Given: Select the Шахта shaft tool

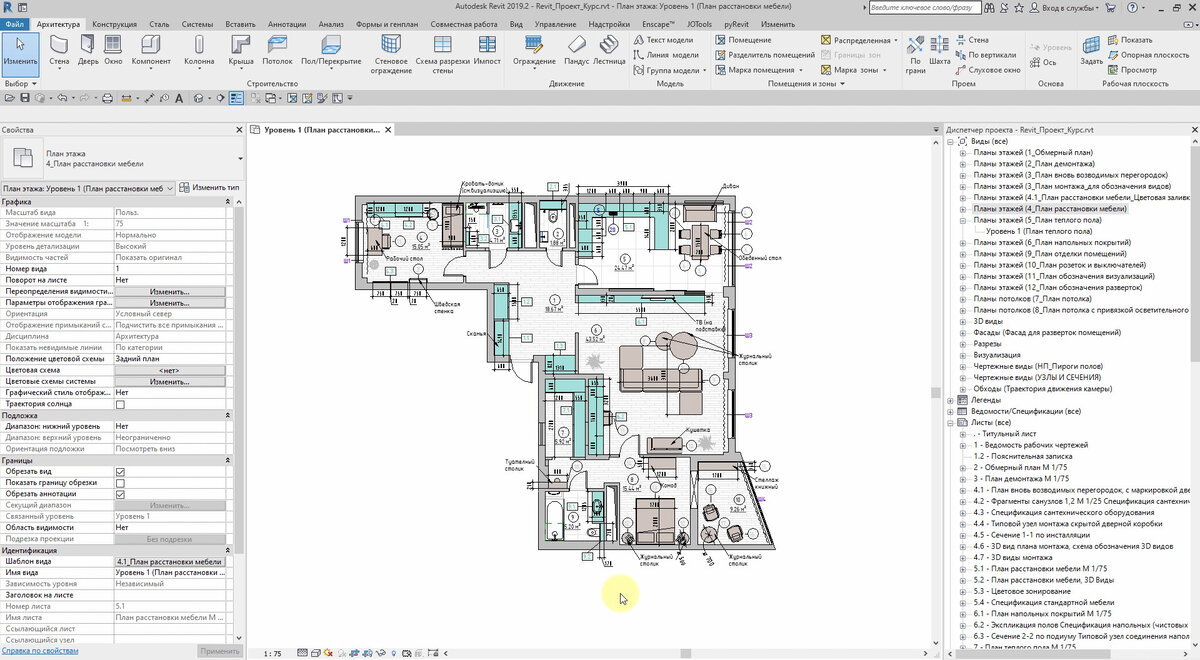Looking at the screenshot, I should [x=940, y=52].
